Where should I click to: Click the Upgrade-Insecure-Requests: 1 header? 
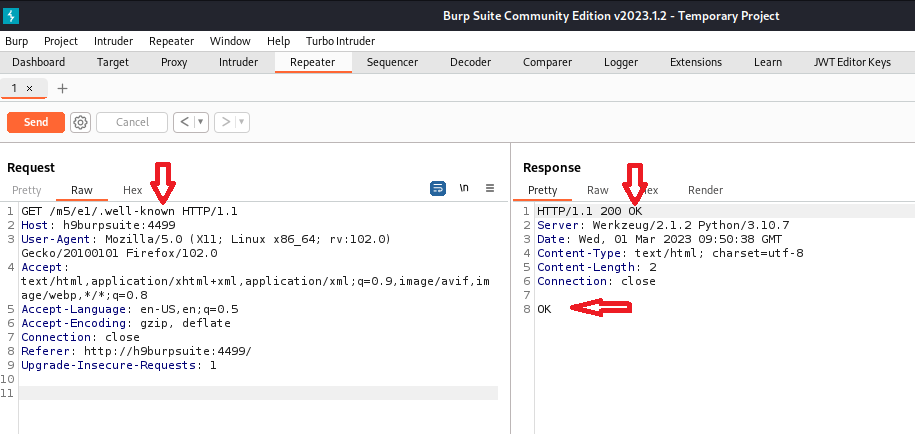click(x=118, y=365)
